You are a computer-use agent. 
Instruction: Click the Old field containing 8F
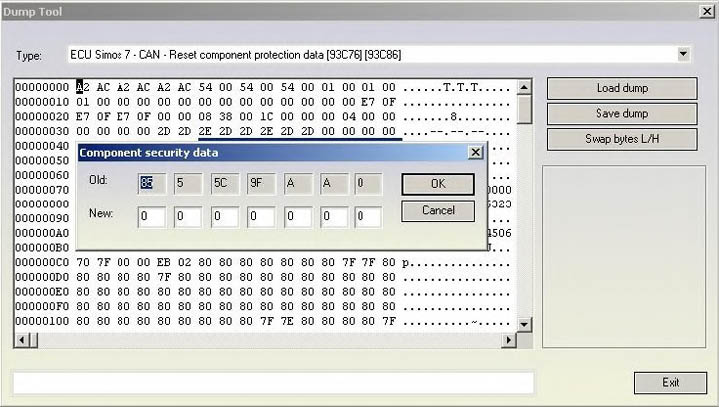click(152, 183)
